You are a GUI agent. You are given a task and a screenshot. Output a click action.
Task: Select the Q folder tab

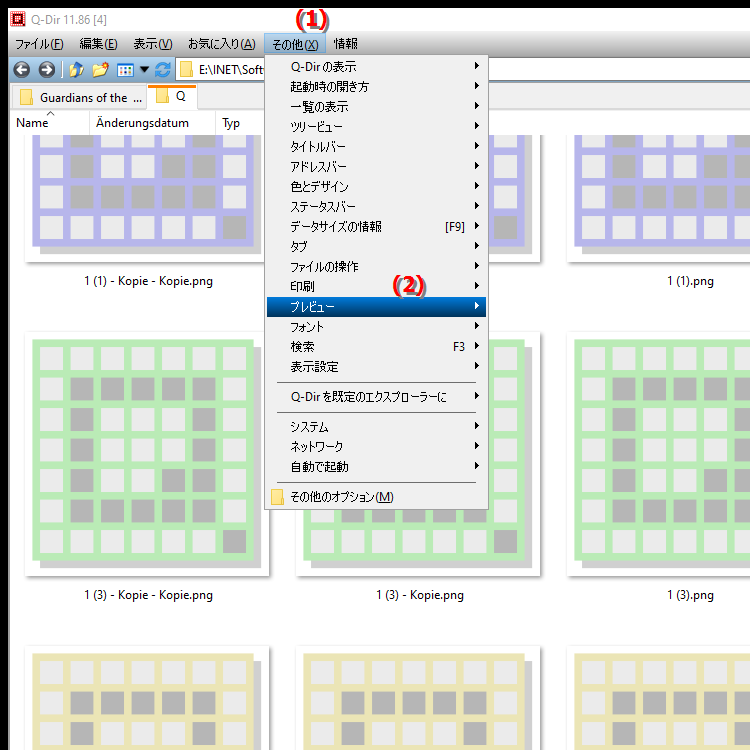172,96
